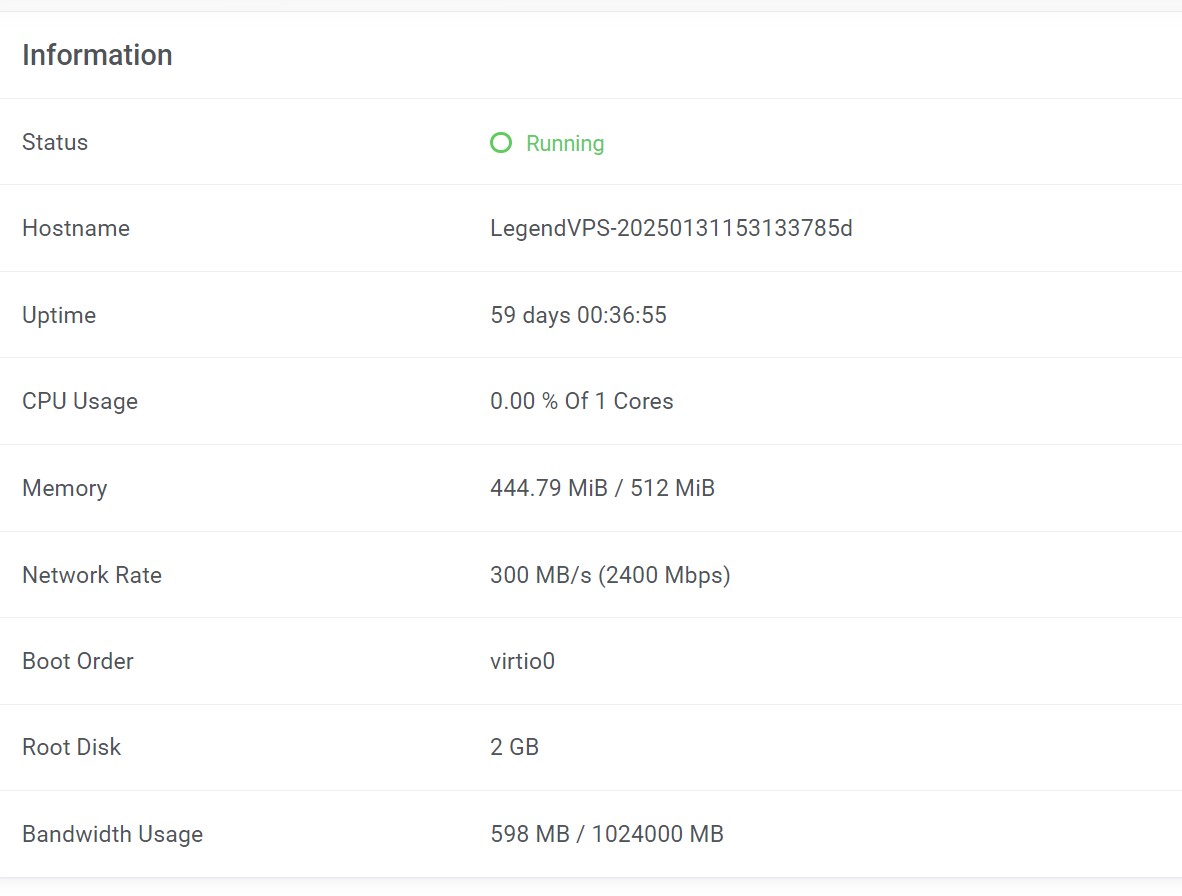
Task: Select the green 'Running' status text
Action: coord(565,143)
